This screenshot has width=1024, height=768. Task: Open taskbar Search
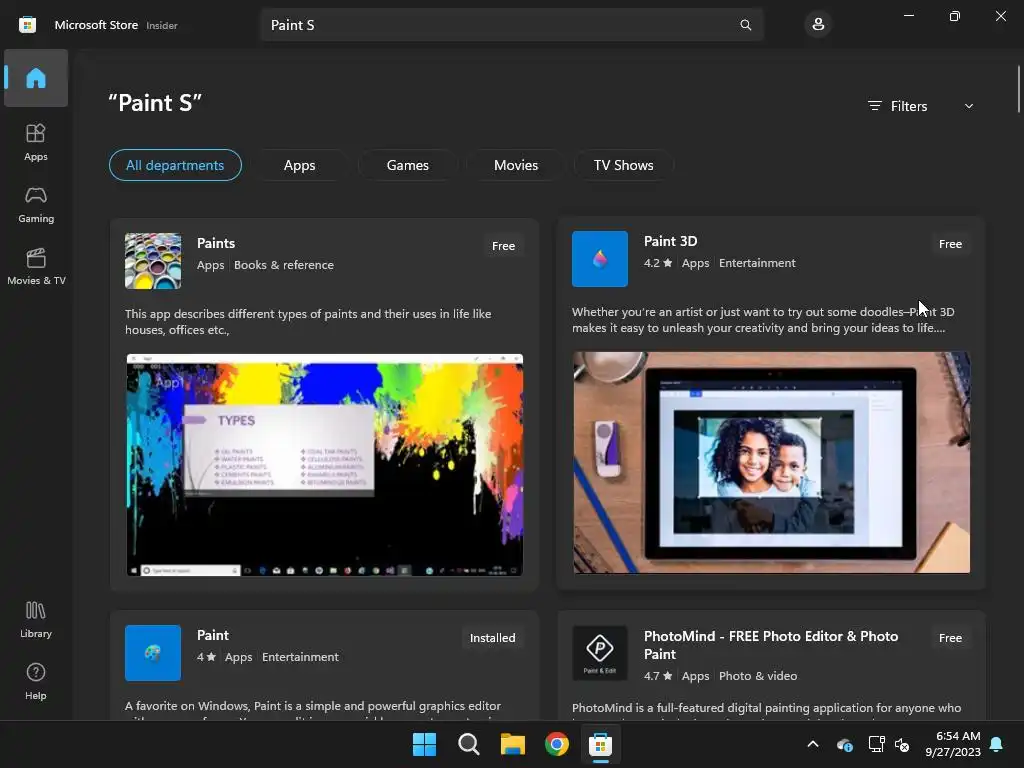(x=469, y=744)
